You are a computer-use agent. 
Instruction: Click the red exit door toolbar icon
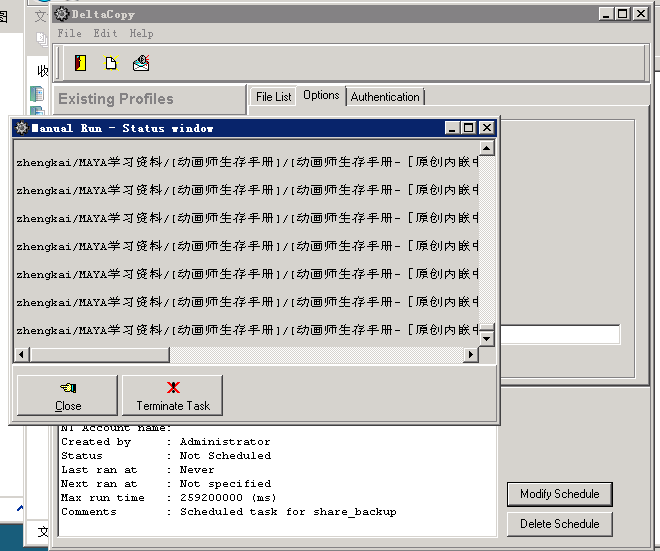click(x=80, y=63)
